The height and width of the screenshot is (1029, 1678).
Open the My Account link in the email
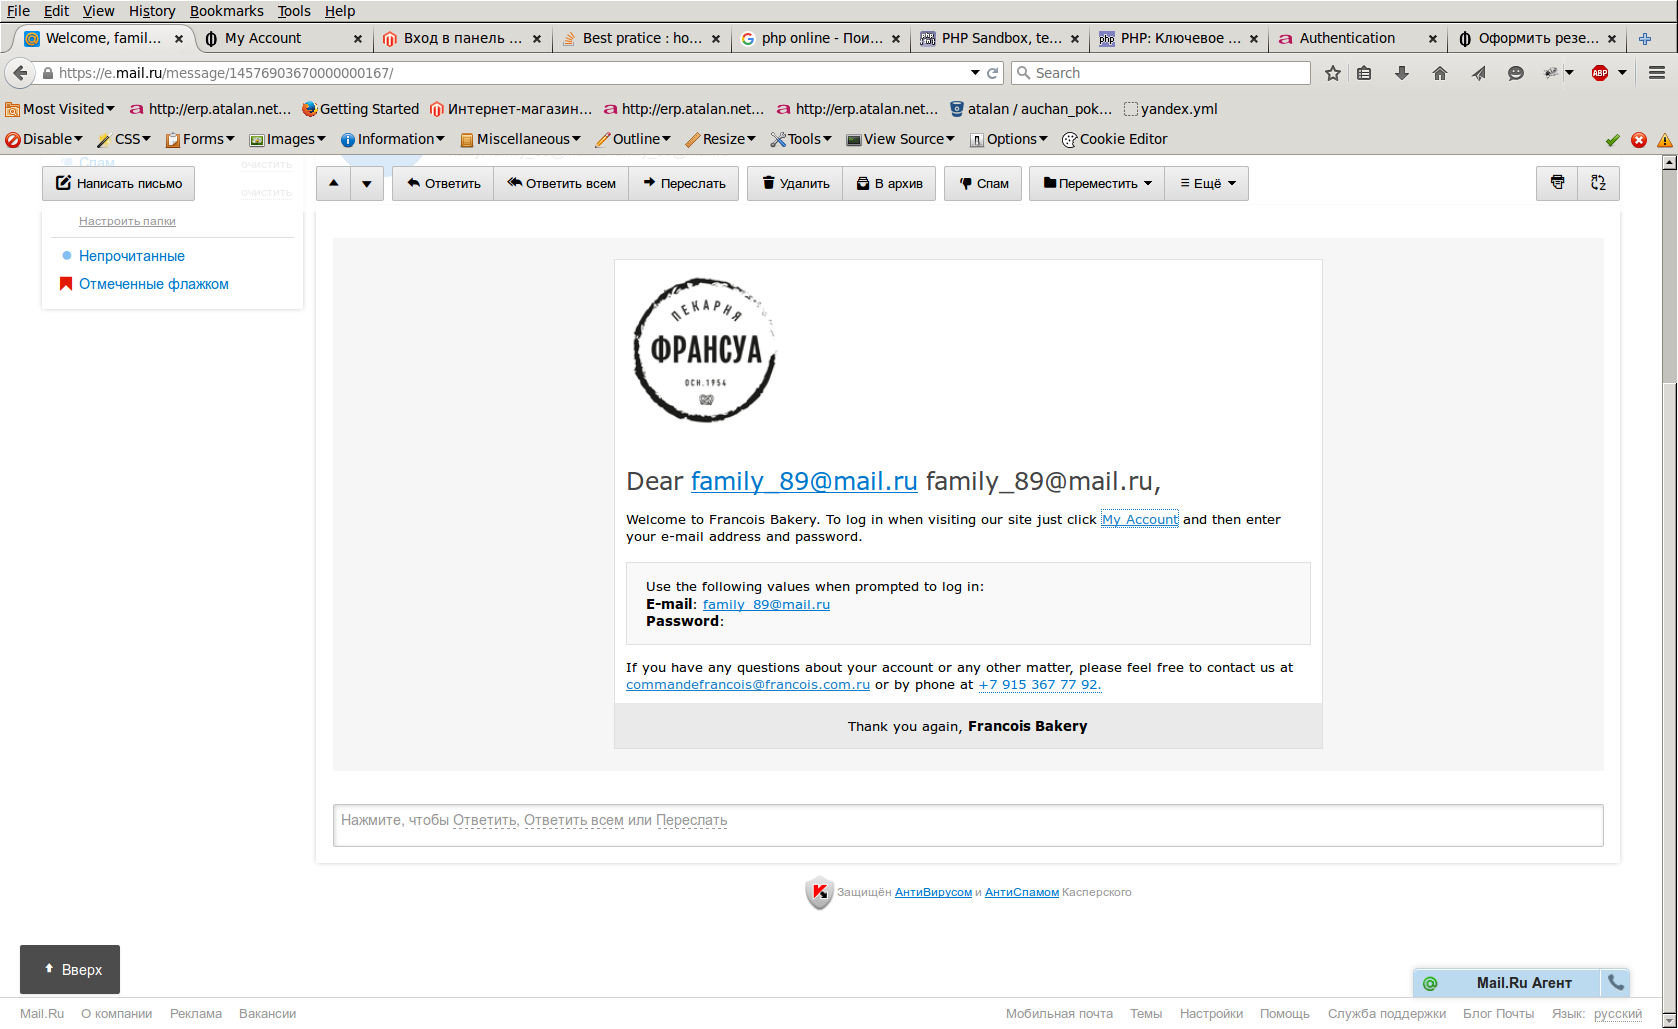pyautogui.click(x=1140, y=519)
